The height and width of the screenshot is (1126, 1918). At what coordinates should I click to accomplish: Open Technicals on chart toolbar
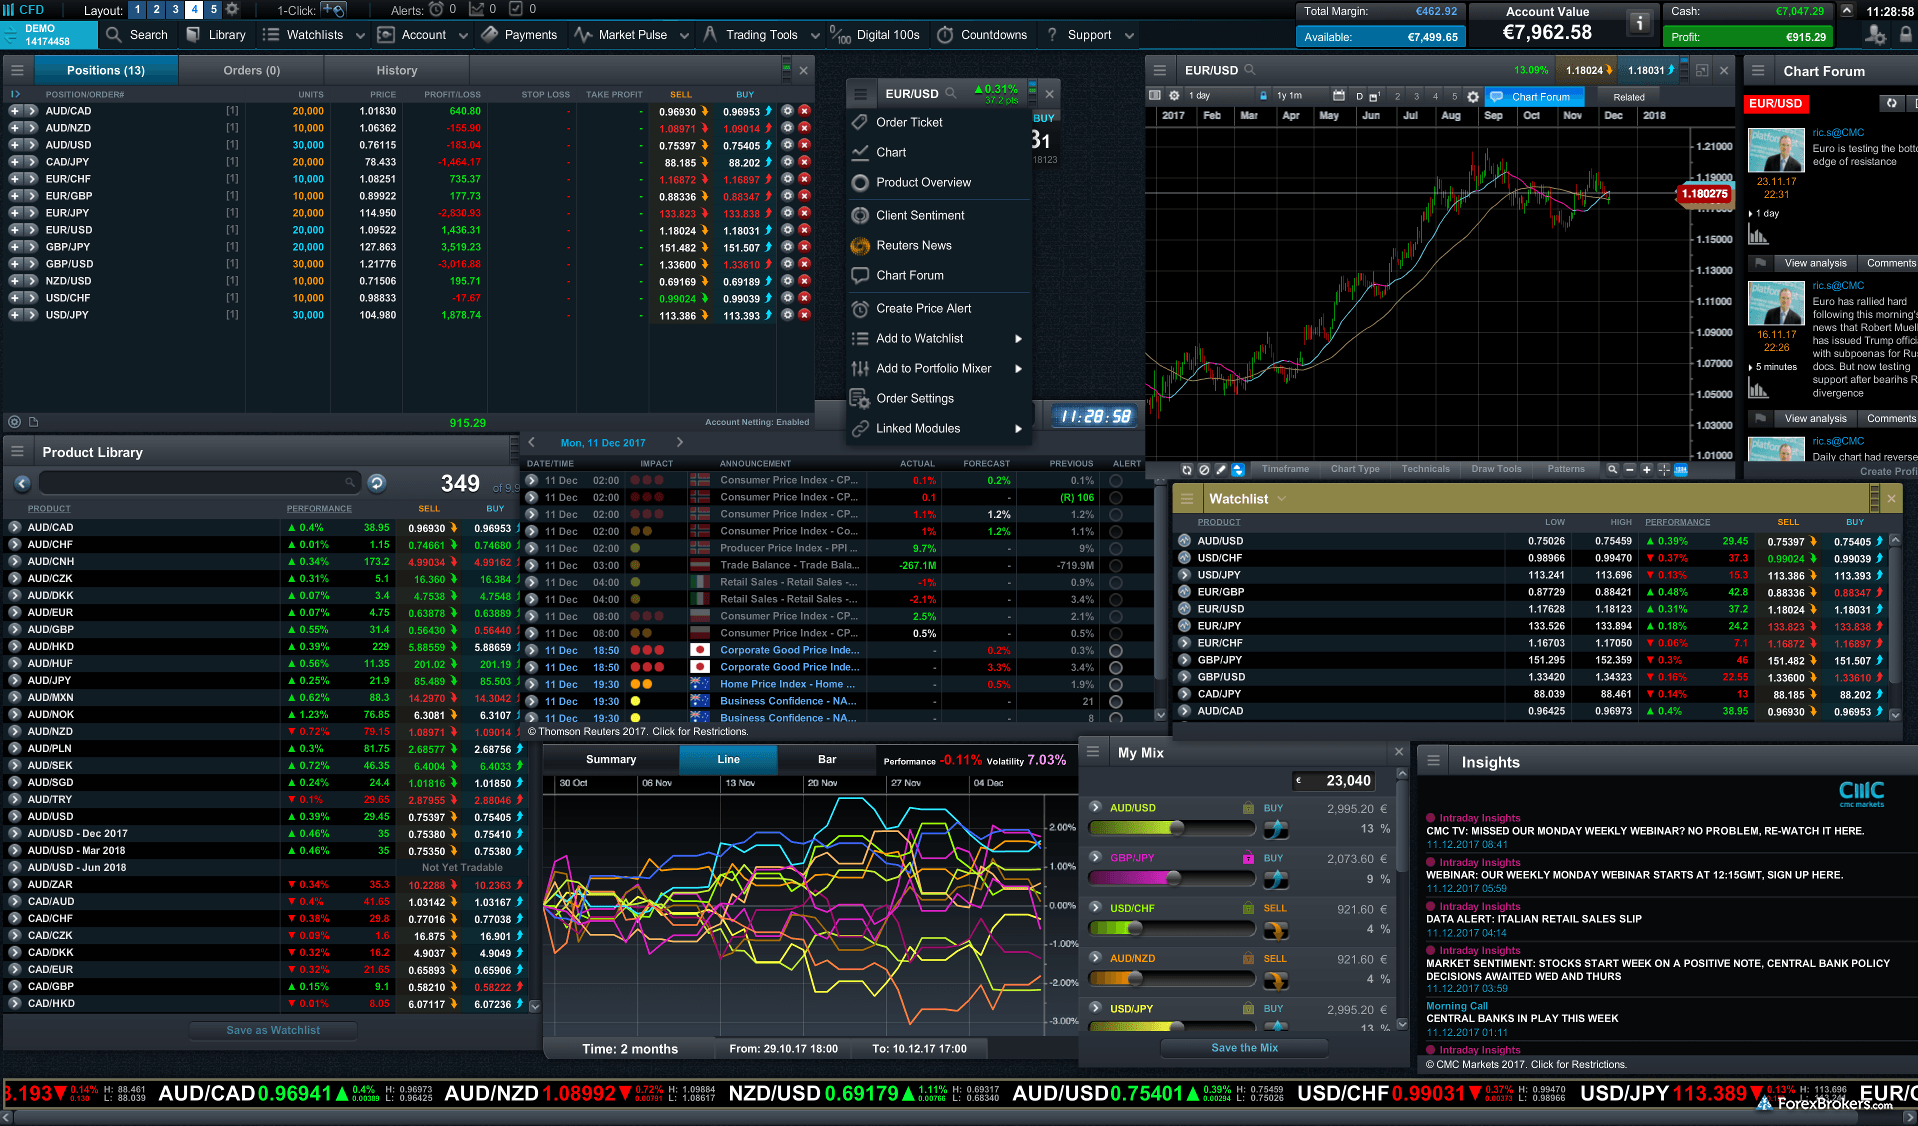[1425, 469]
